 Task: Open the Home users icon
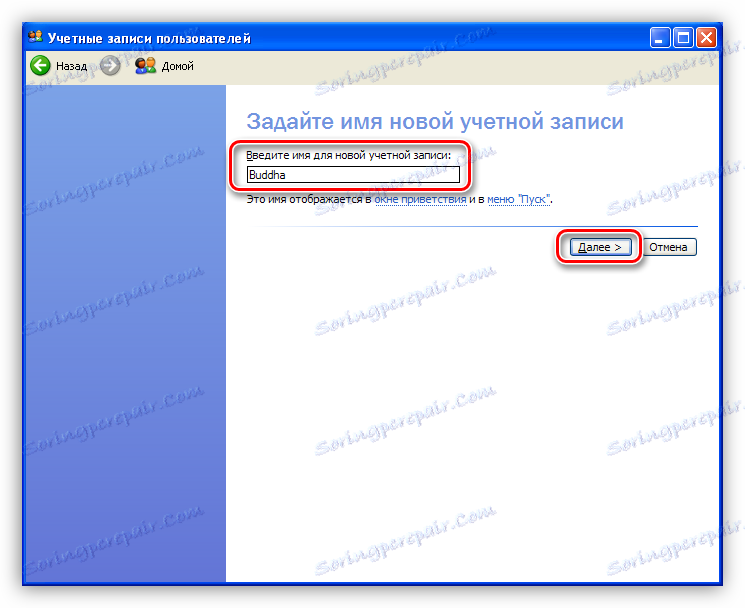[x=145, y=66]
